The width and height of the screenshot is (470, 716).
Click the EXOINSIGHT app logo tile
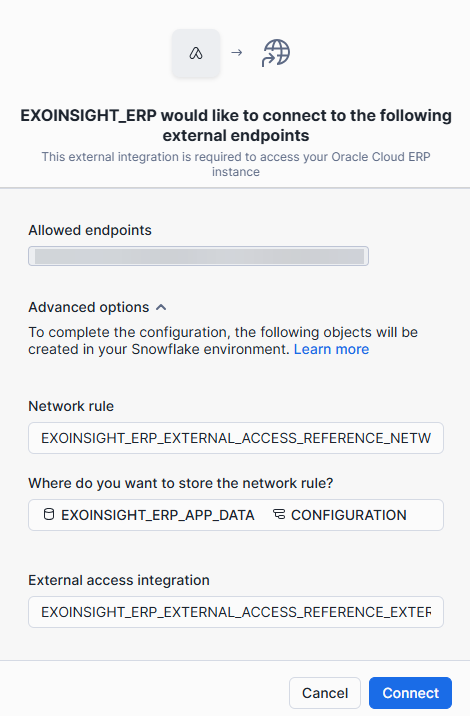pyautogui.click(x=196, y=53)
